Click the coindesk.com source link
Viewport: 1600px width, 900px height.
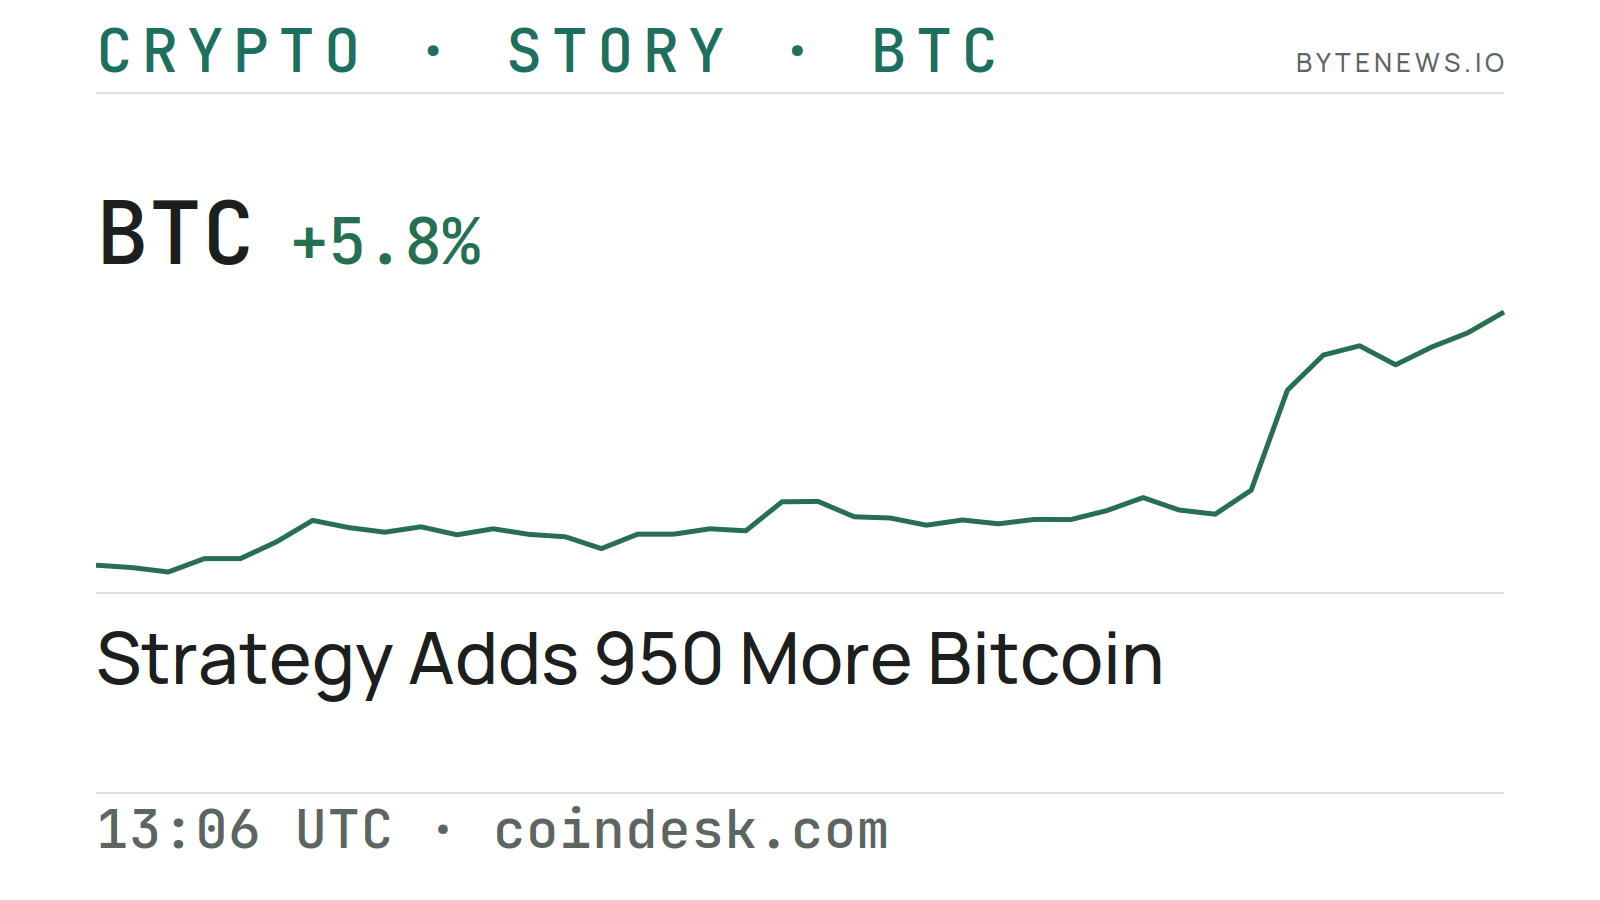(691, 830)
